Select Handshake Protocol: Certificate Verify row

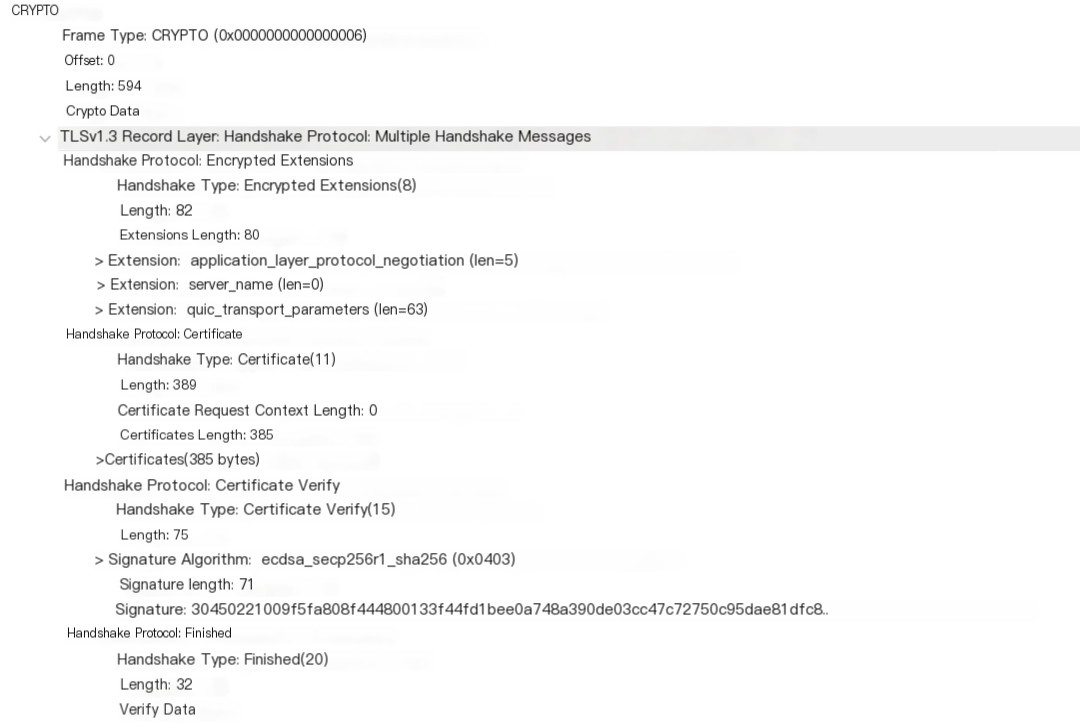point(202,486)
